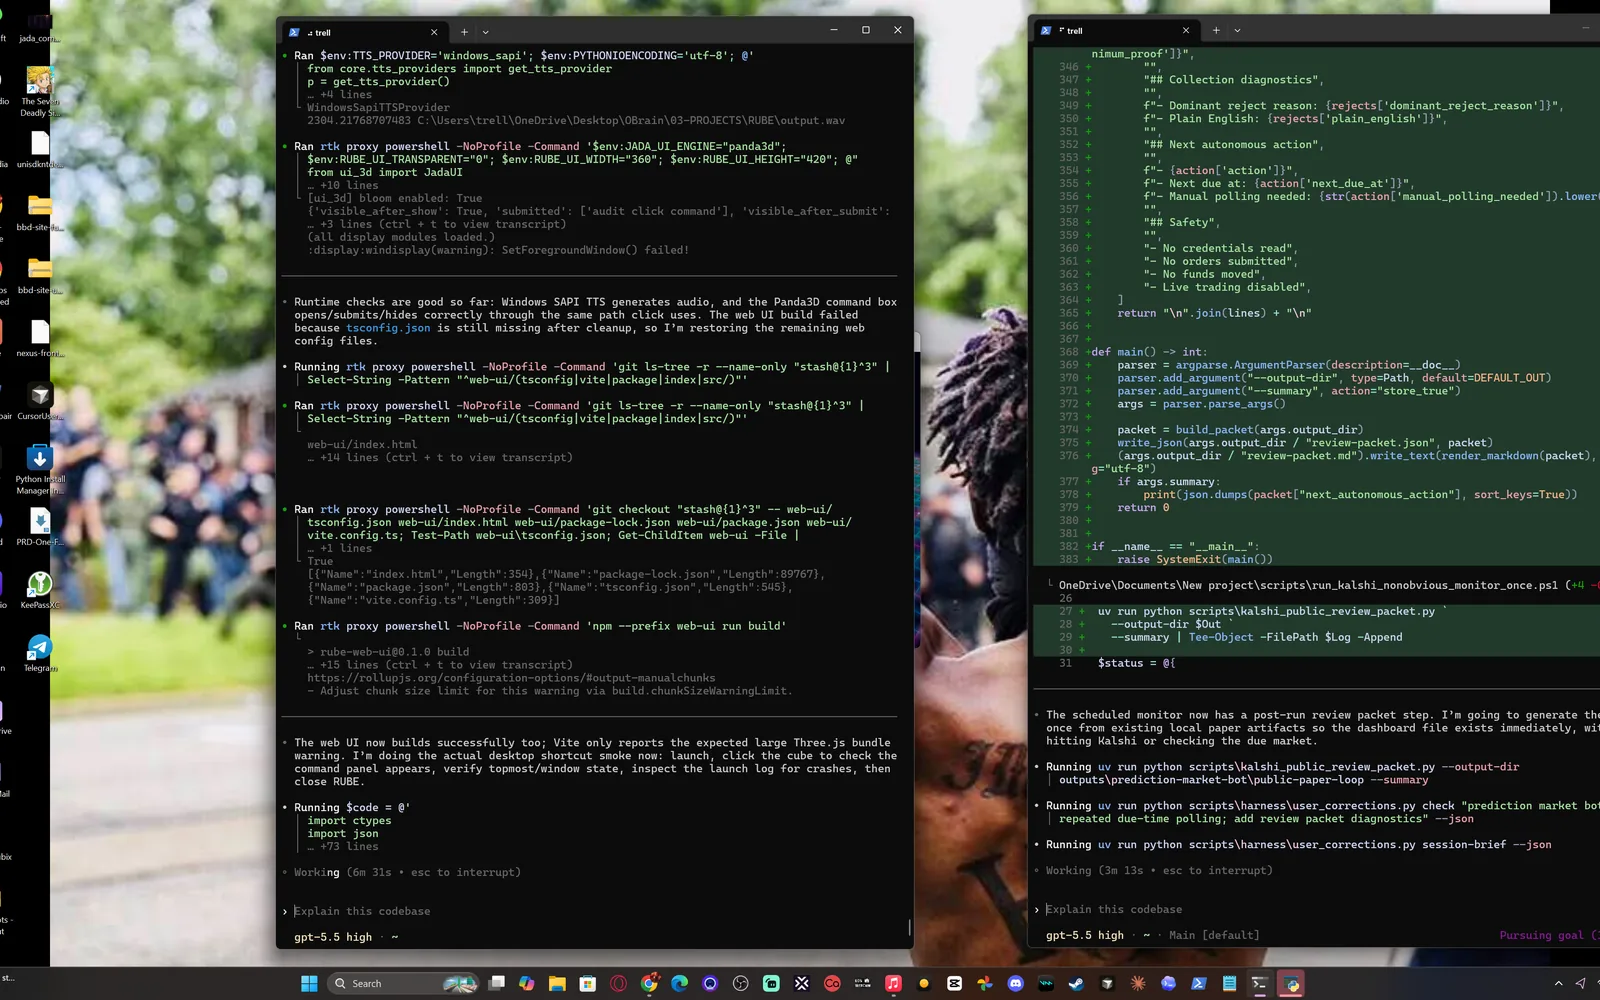Open the PRD-One-F file on desktop

[40, 527]
